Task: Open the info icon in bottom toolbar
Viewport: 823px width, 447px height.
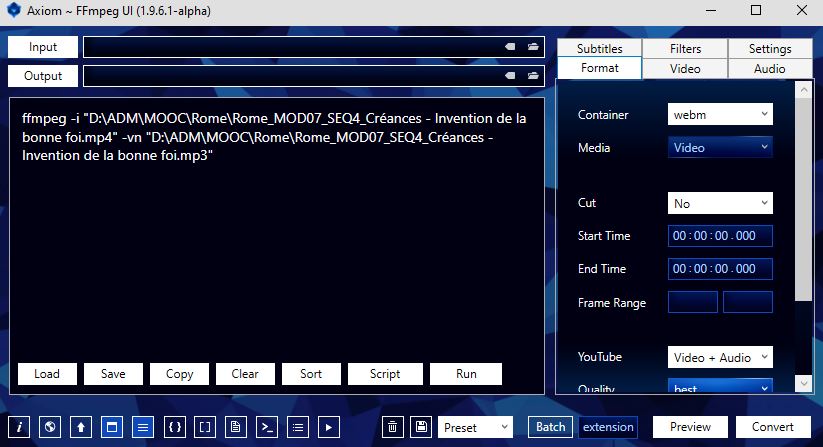Action: pos(19,427)
